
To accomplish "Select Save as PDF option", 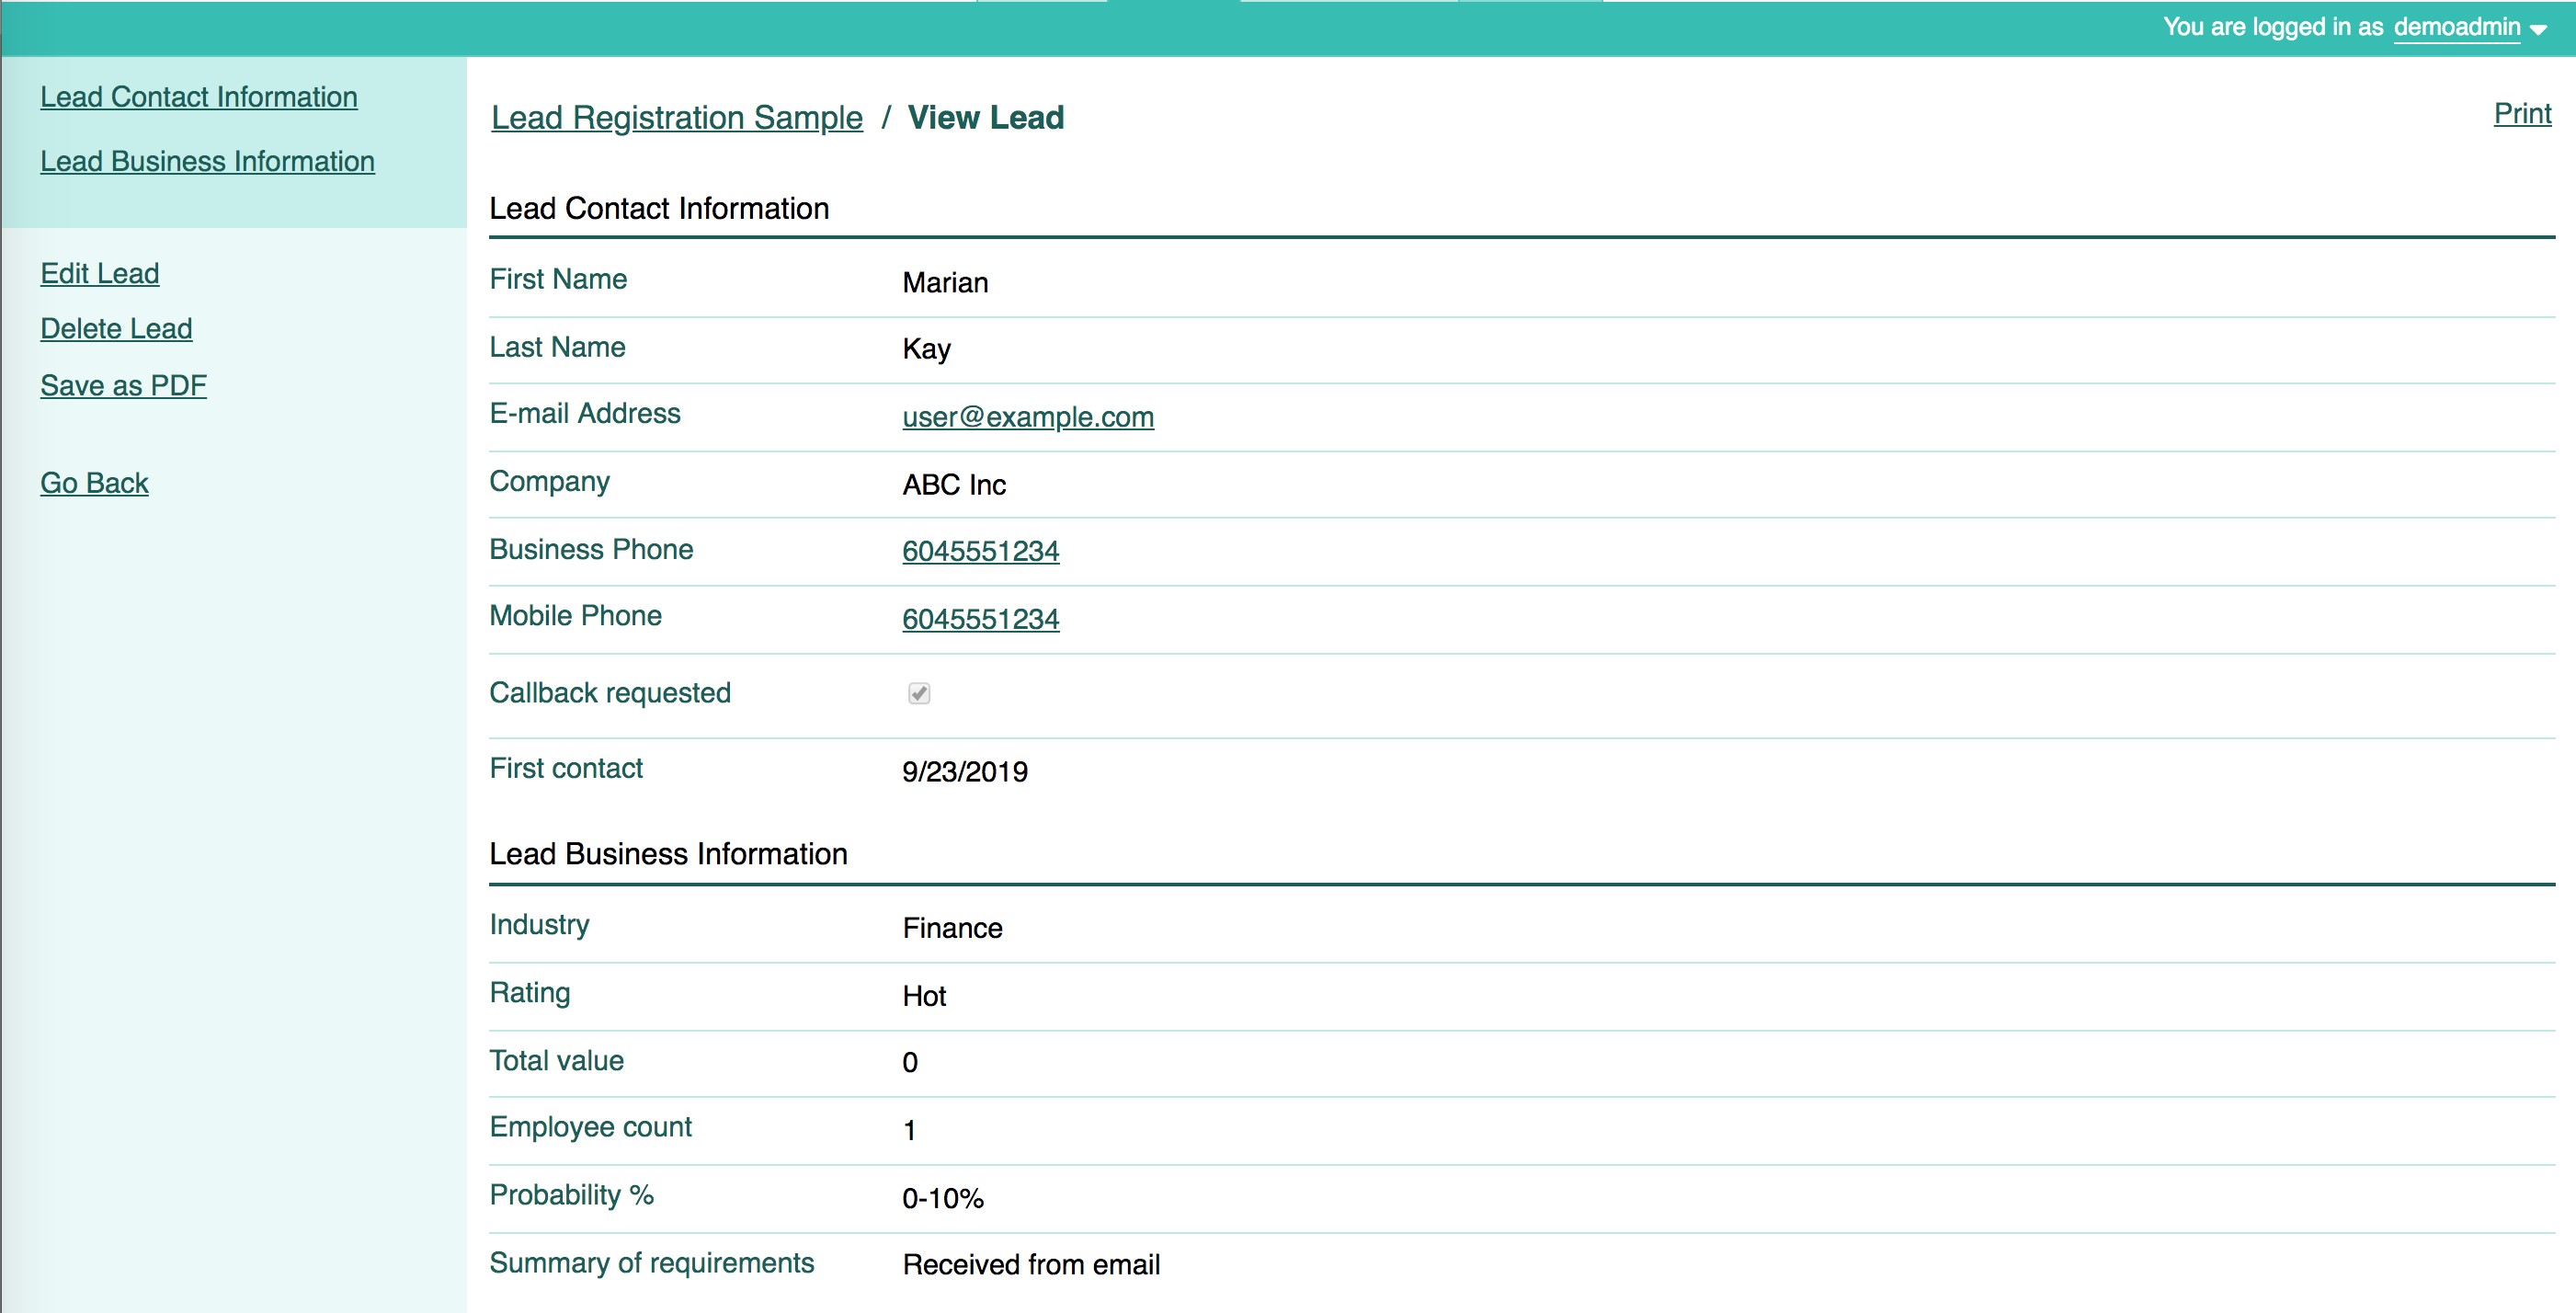I will click(x=123, y=386).
